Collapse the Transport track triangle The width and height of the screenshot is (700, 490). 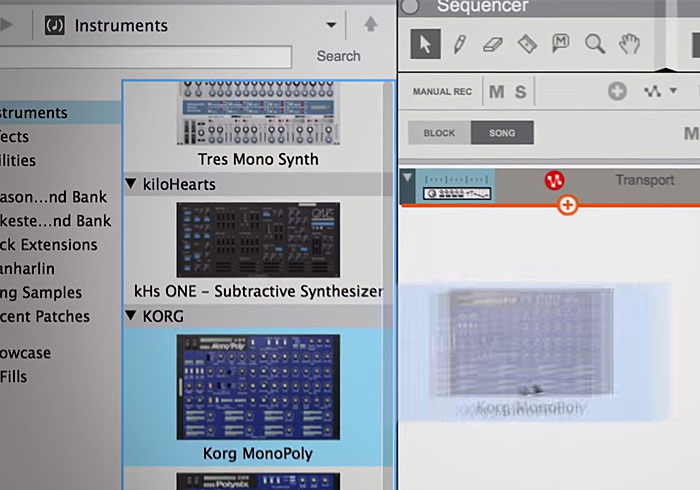[x=407, y=178]
